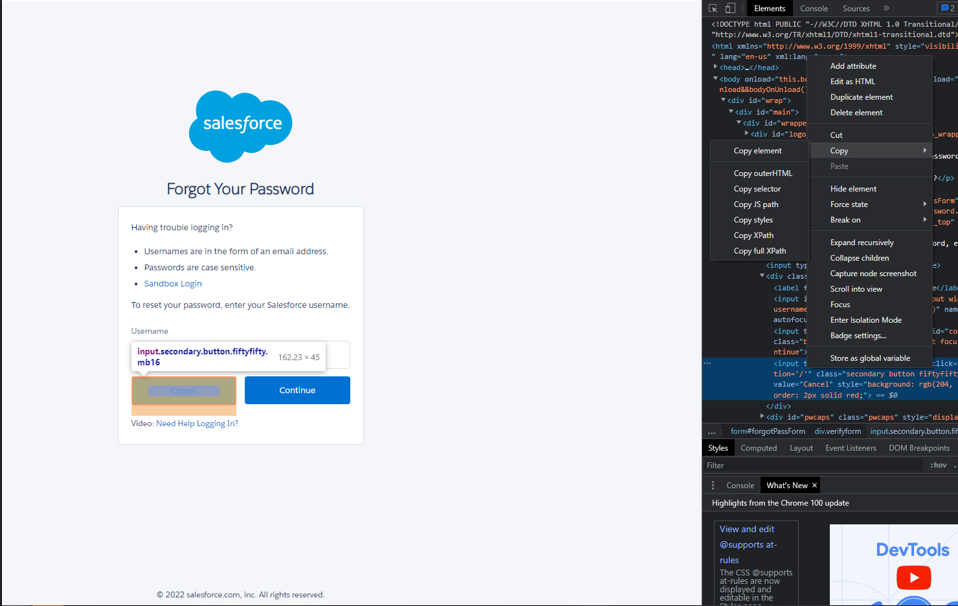Click the Continue button
Screen dimensions: 958x606
298,390
